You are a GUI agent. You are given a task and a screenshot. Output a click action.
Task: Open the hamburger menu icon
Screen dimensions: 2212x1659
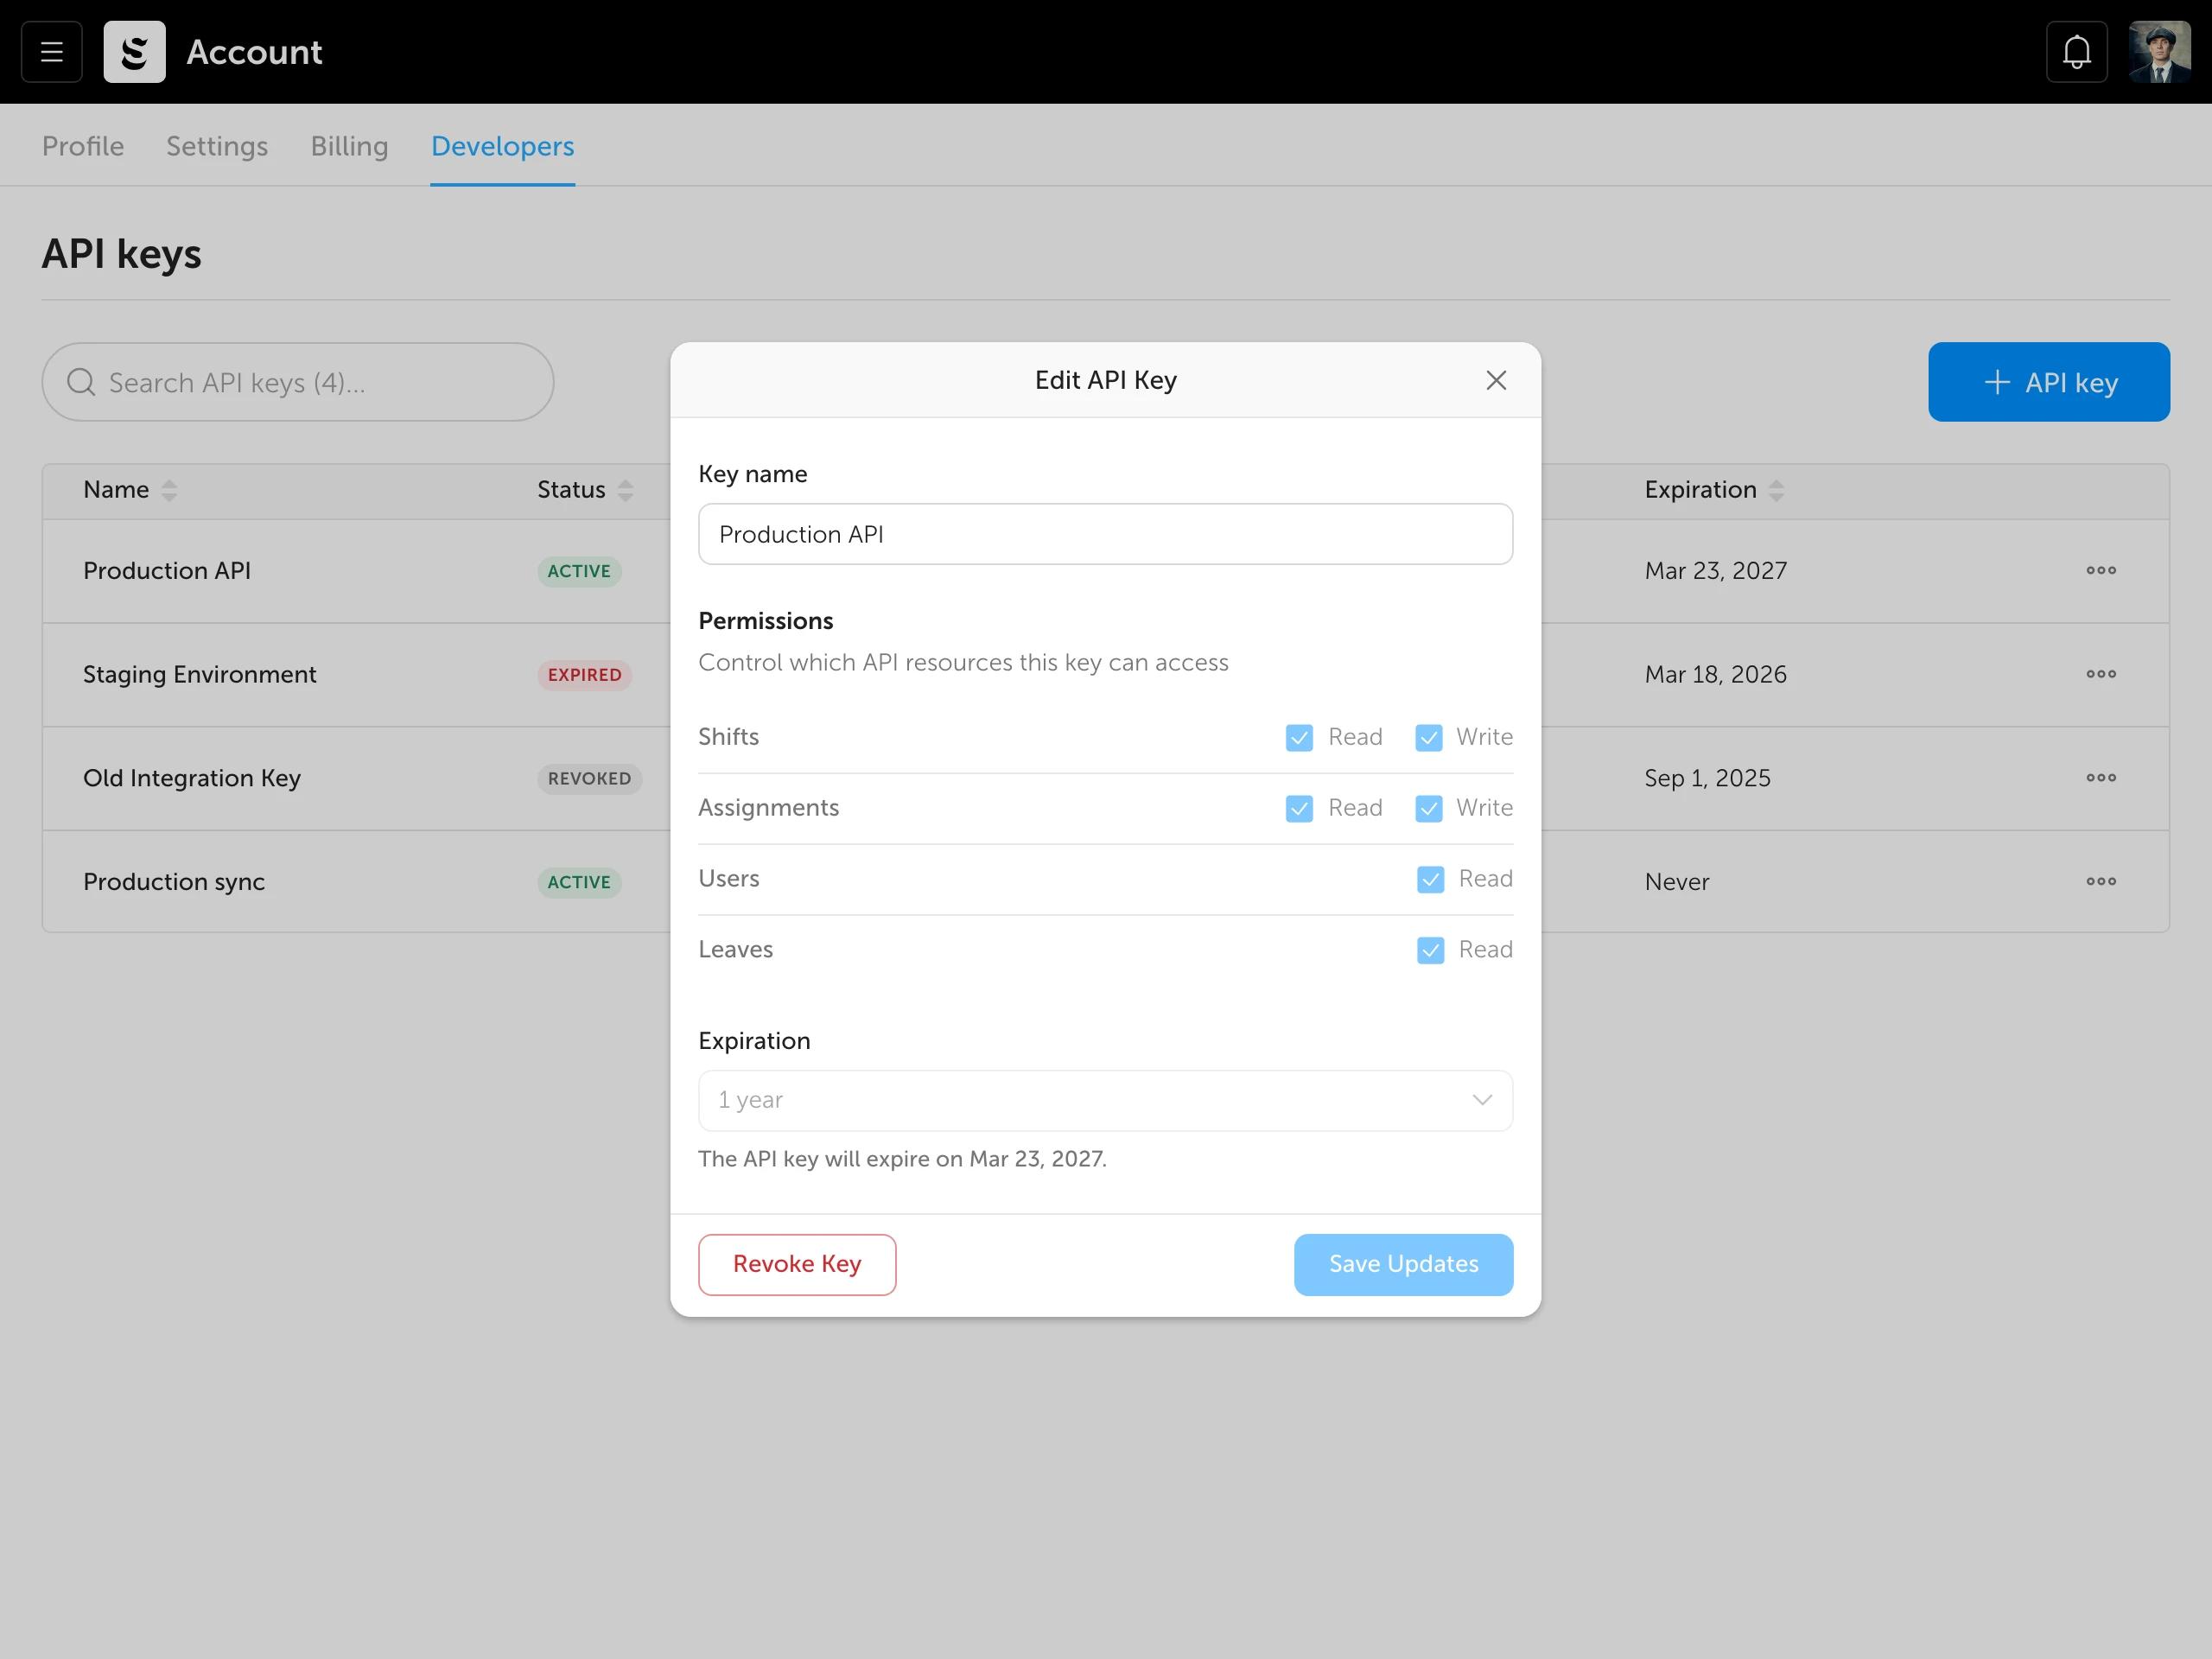(51, 52)
